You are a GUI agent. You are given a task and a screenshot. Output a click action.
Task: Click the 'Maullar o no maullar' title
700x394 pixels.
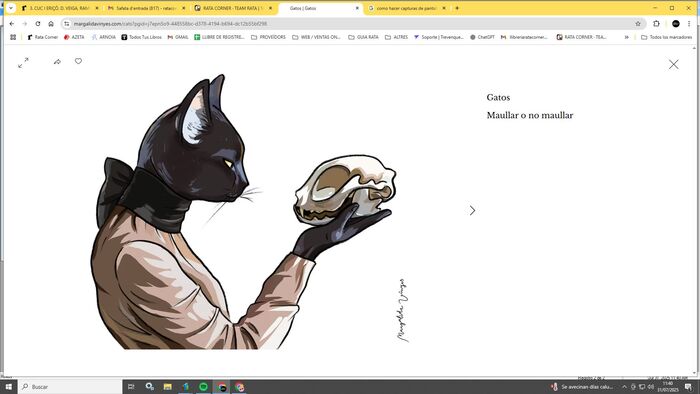pos(529,115)
